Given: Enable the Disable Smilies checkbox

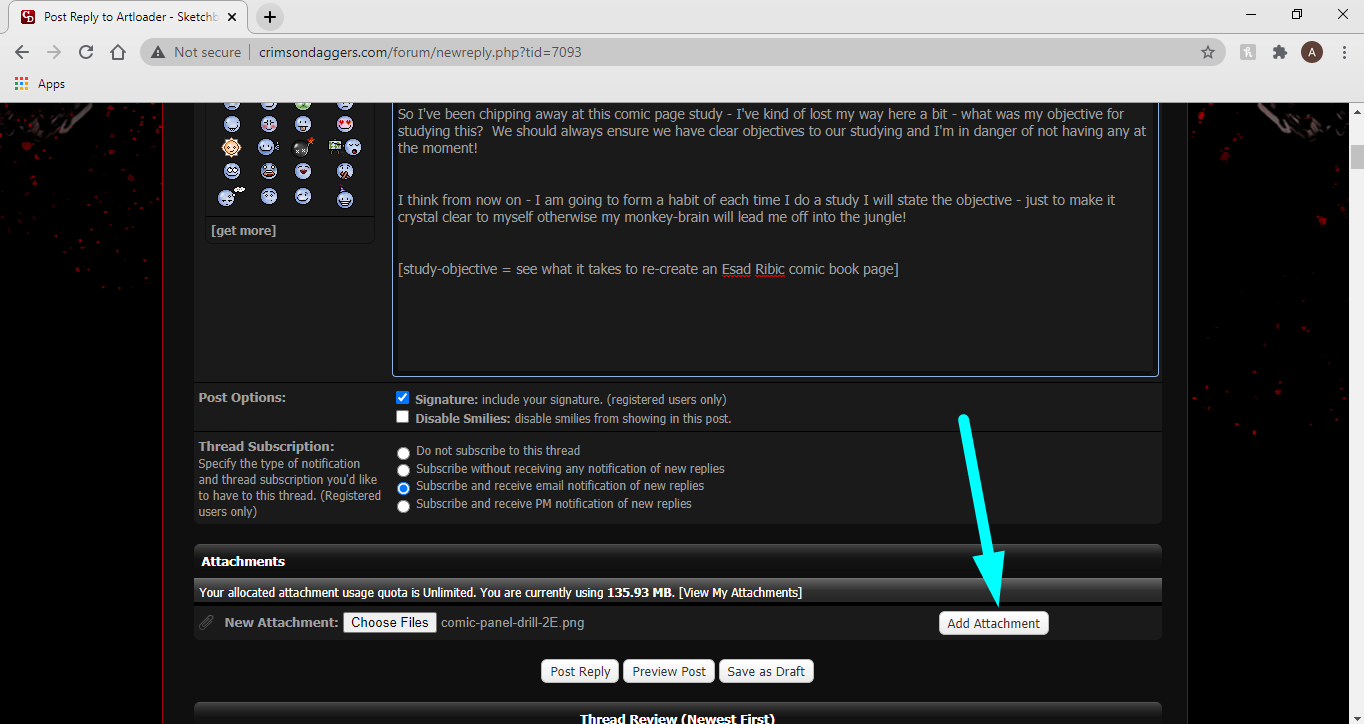Looking at the screenshot, I should coord(403,417).
